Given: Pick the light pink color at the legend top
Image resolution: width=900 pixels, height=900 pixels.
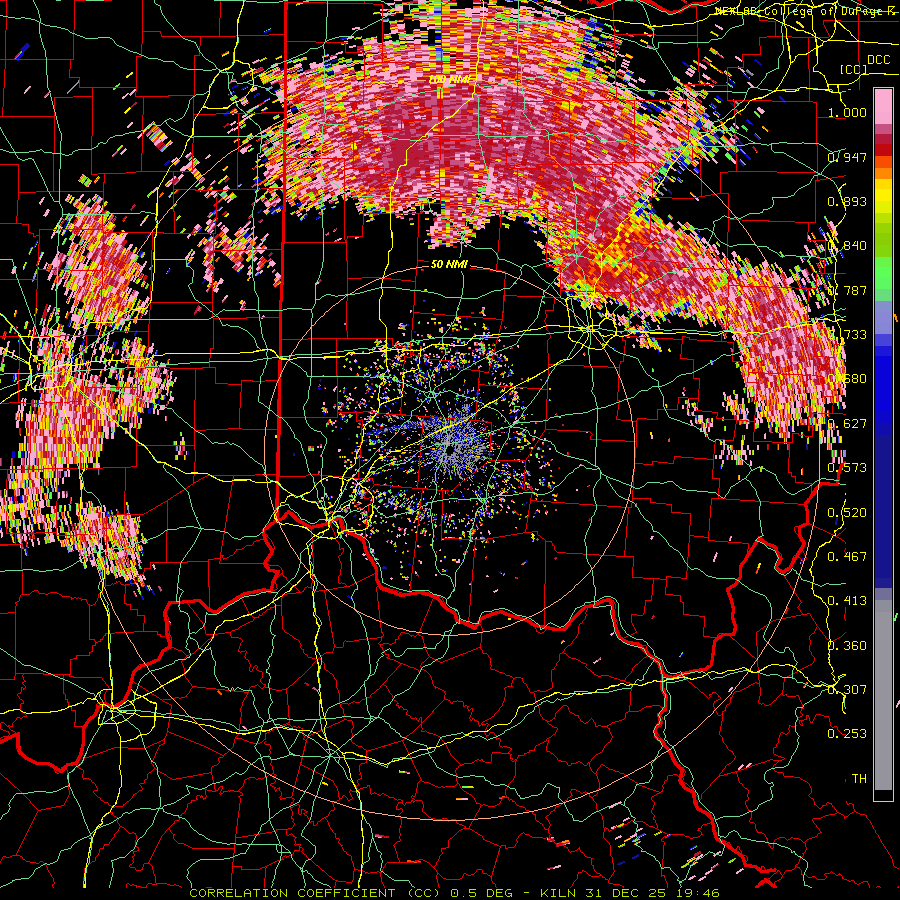Looking at the screenshot, I should (x=883, y=106).
